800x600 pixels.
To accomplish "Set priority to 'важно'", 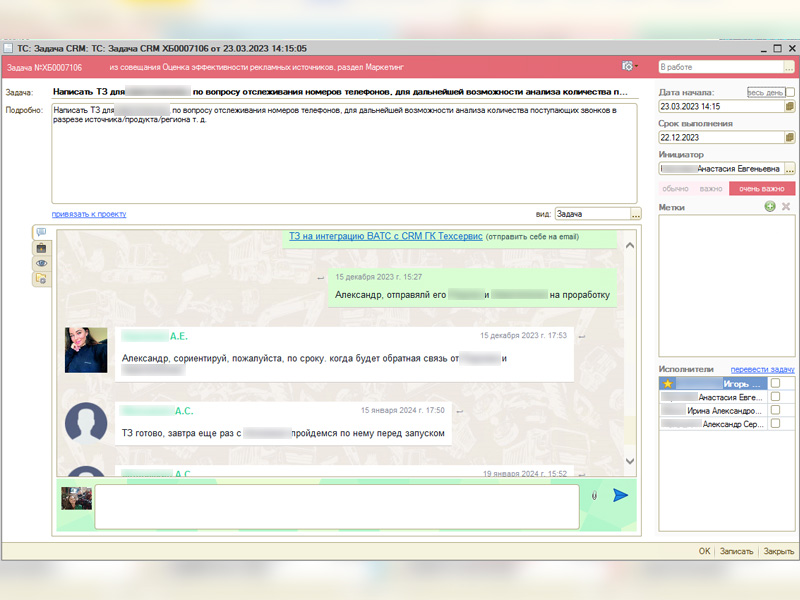I will (x=711, y=188).
